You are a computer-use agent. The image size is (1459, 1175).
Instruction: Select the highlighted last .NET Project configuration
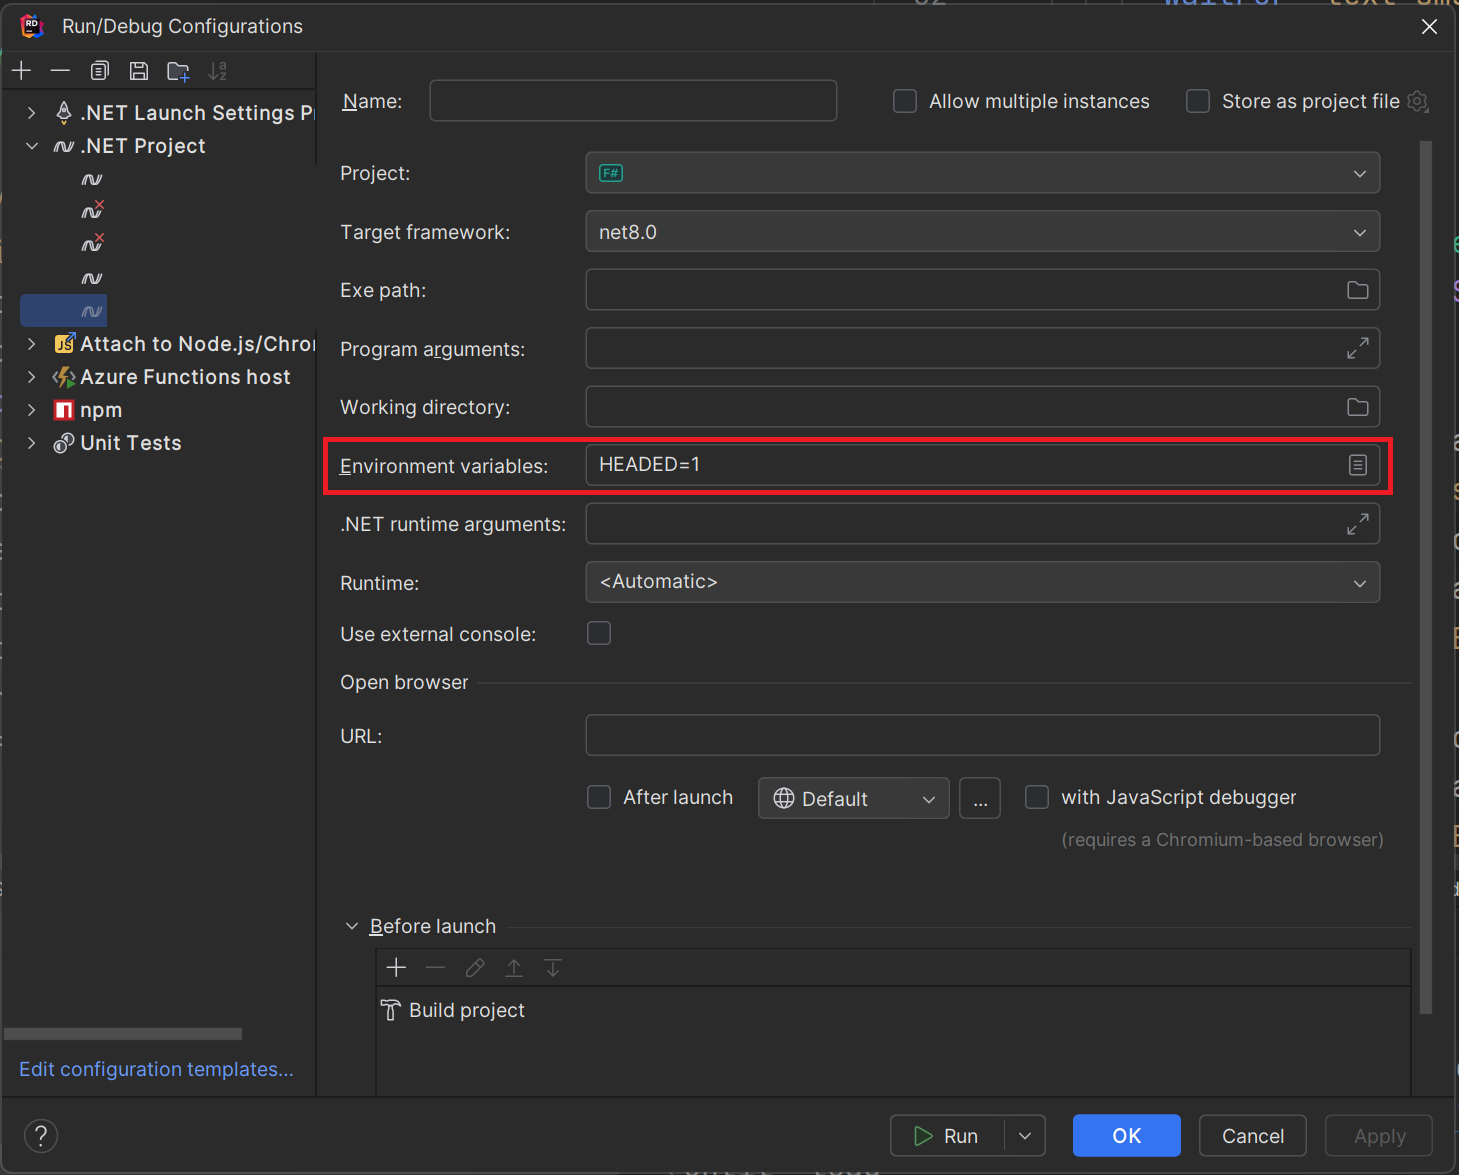coord(64,311)
